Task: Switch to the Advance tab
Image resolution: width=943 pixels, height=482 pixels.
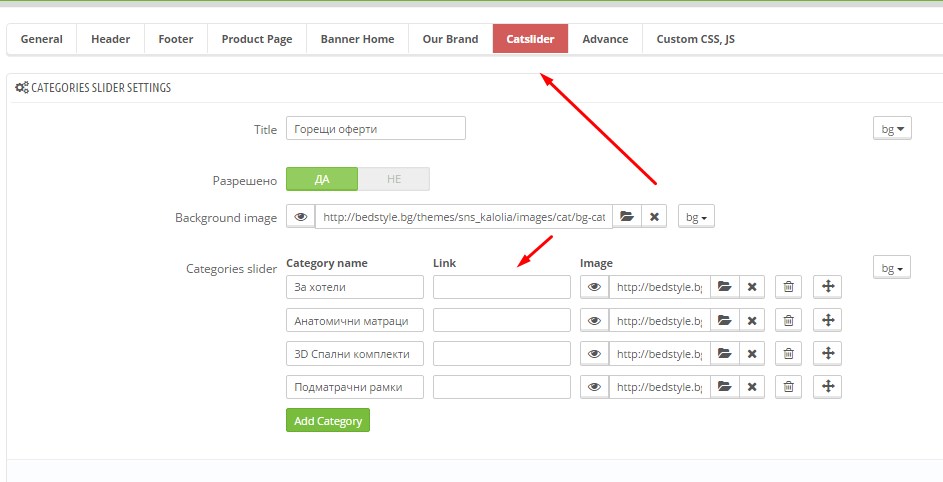Action: tap(605, 39)
